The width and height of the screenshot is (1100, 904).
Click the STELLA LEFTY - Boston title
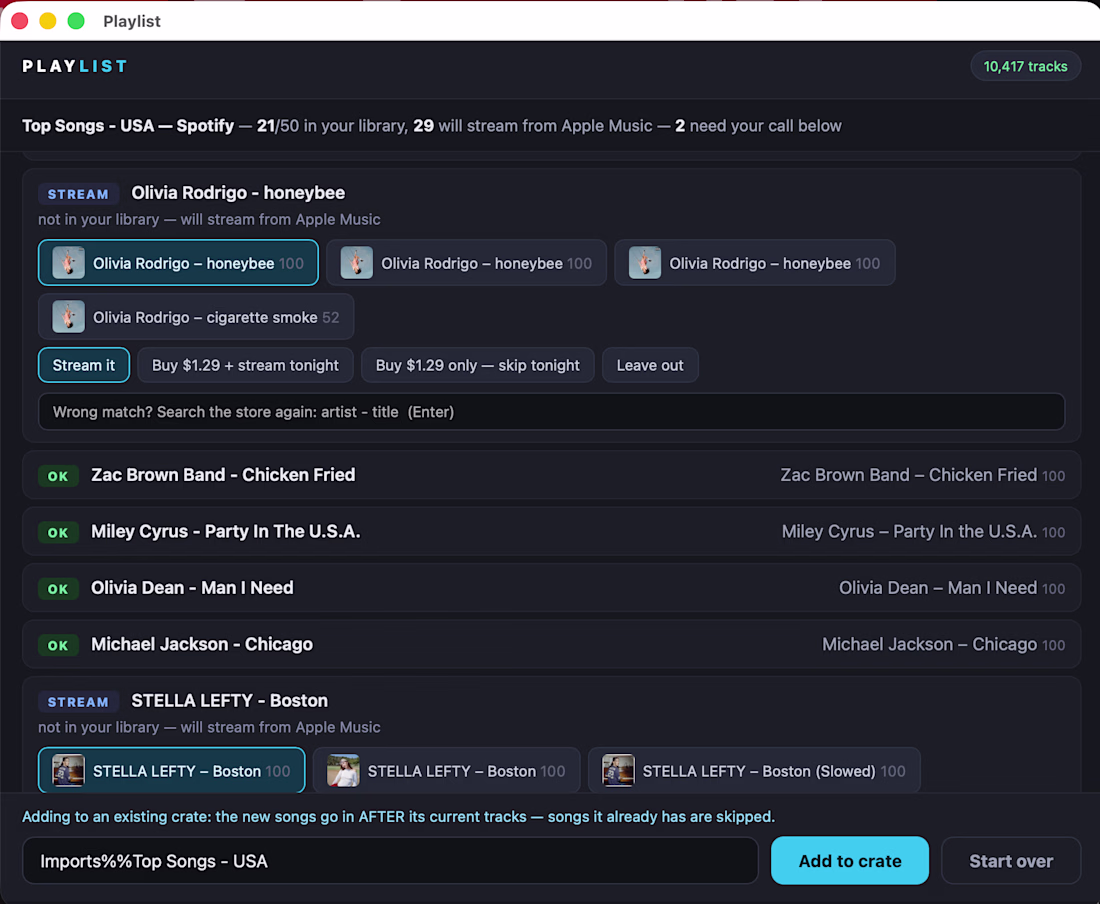(x=229, y=701)
